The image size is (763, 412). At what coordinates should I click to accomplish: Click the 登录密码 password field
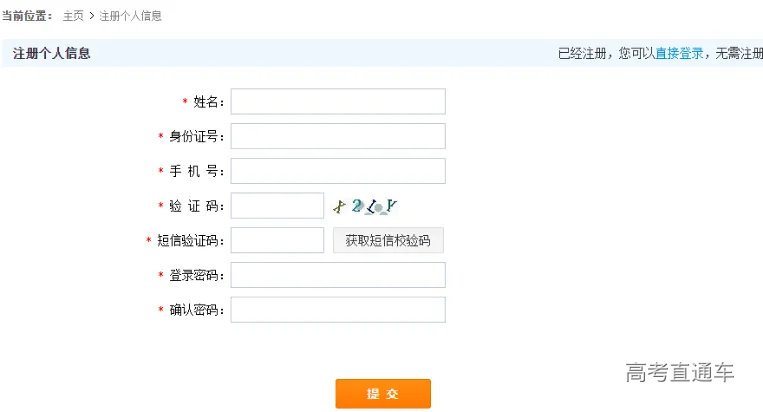click(x=338, y=275)
